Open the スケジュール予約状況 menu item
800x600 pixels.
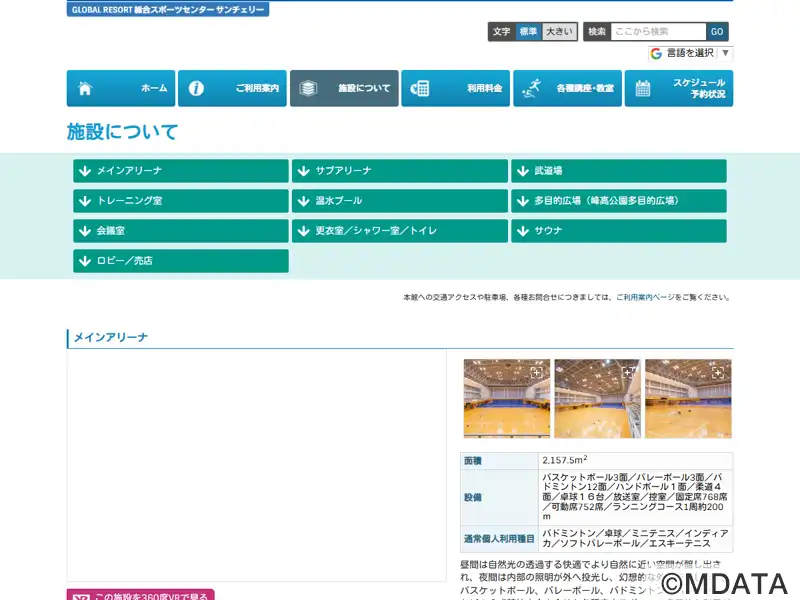coord(679,88)
